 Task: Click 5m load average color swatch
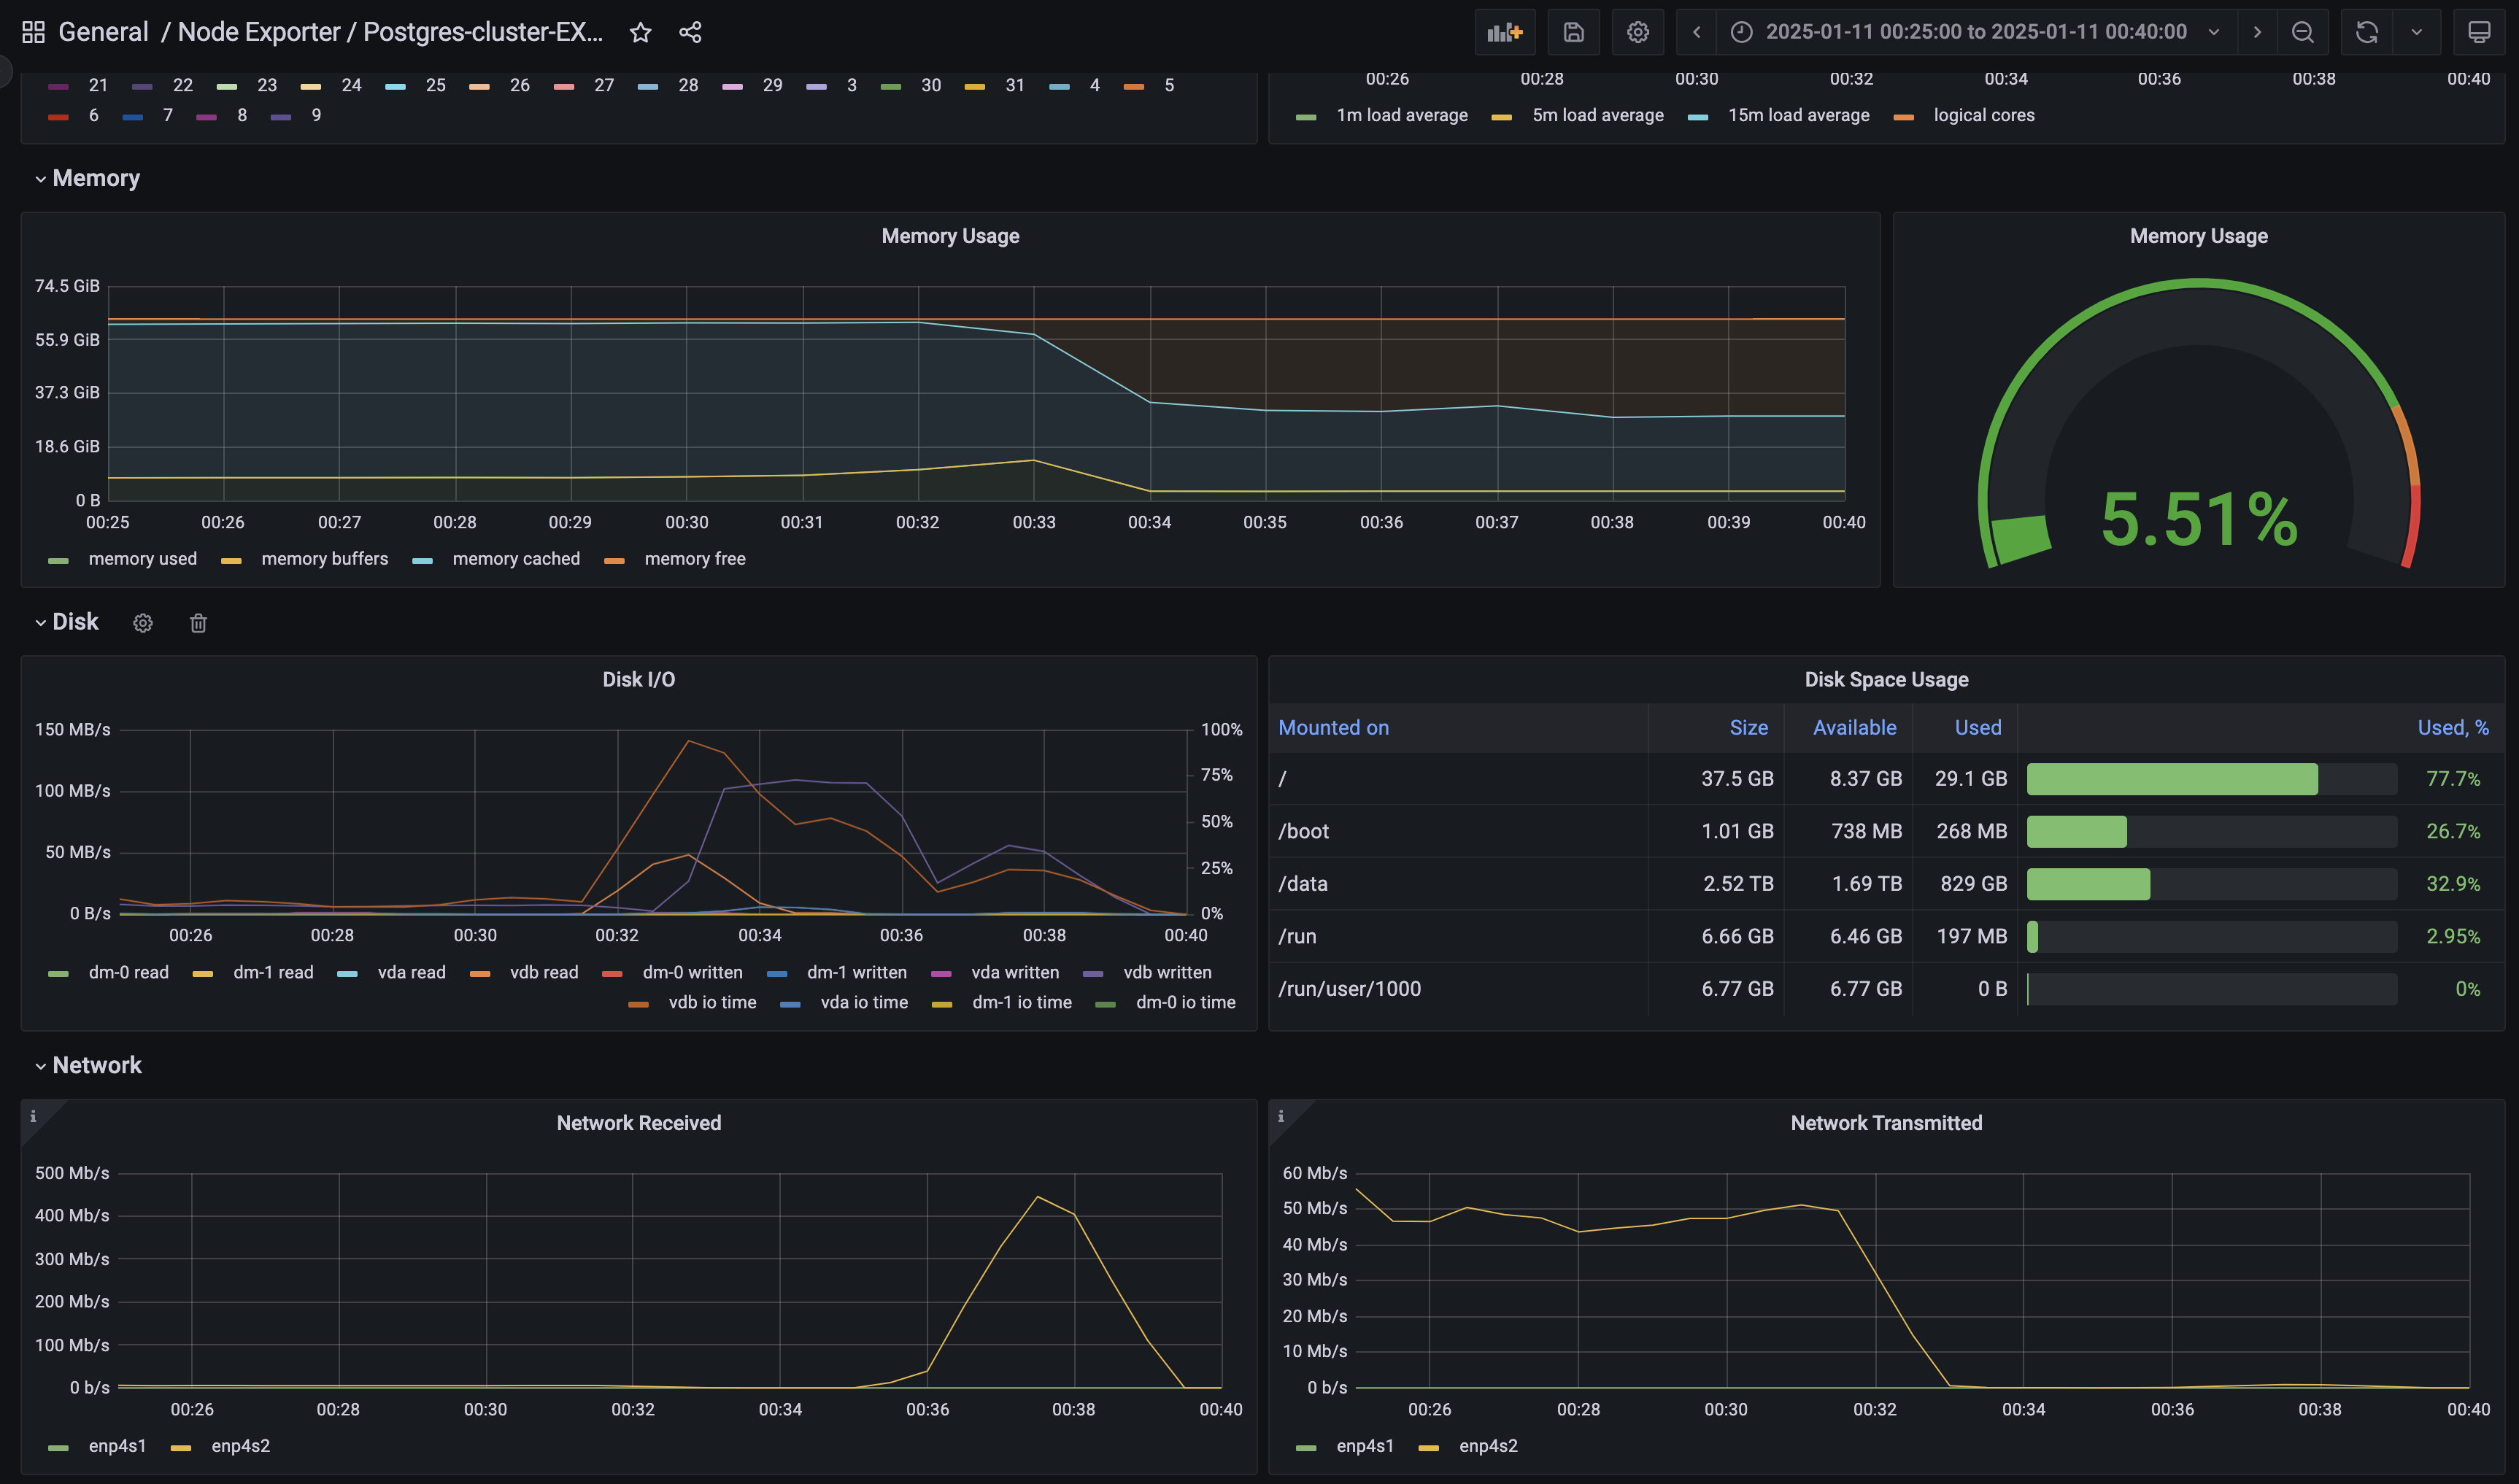[1501, 117]
